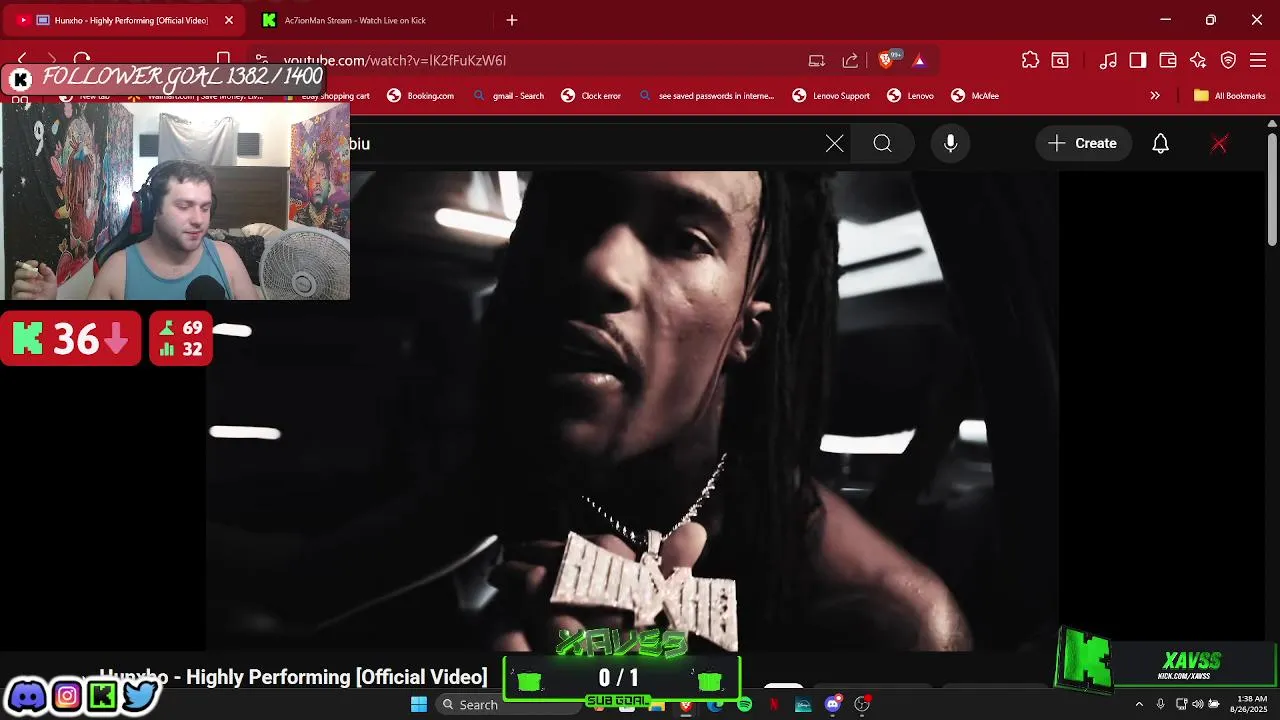Image resolution: width=1280 pixels, height=720 pixels.
Task: Open Netflix from the taskbar
Action: click(x=773, y=705)
